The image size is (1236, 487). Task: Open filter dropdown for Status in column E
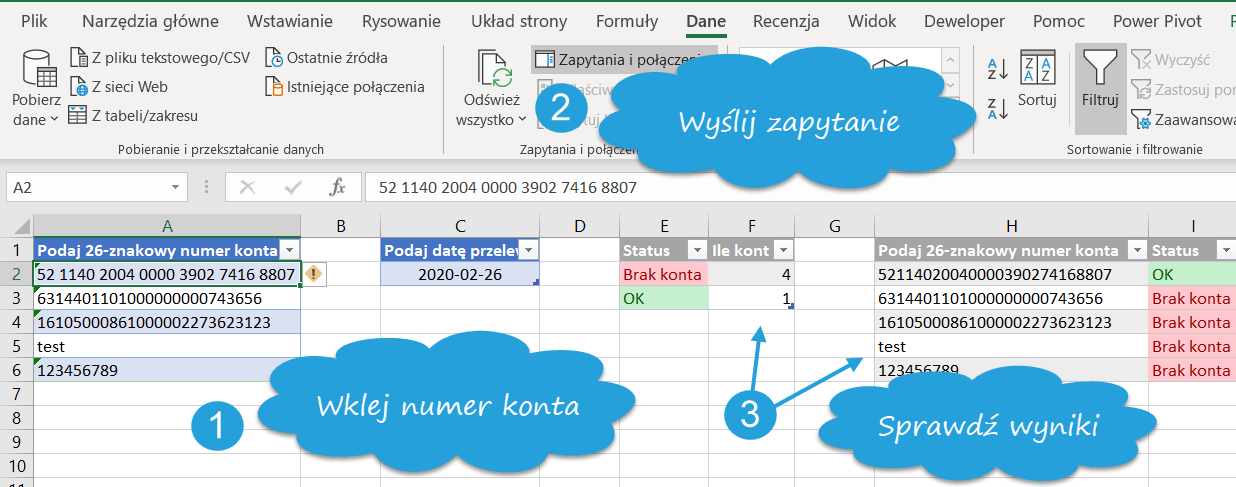point(693,251)
